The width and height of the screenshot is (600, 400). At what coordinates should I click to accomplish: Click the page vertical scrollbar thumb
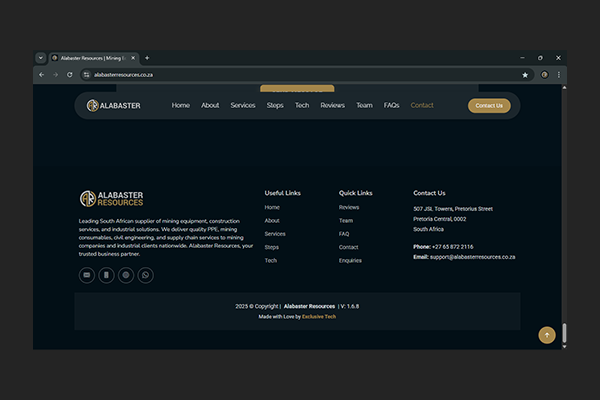(564, 333)
